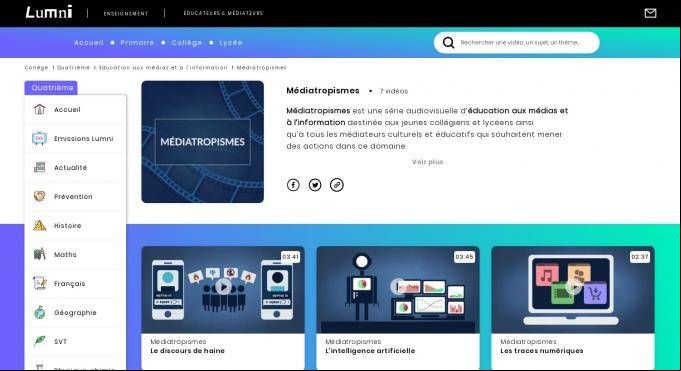Select the Géographie globe icon
The height and width of the screenshot is (371, 681).
[40, 312]
